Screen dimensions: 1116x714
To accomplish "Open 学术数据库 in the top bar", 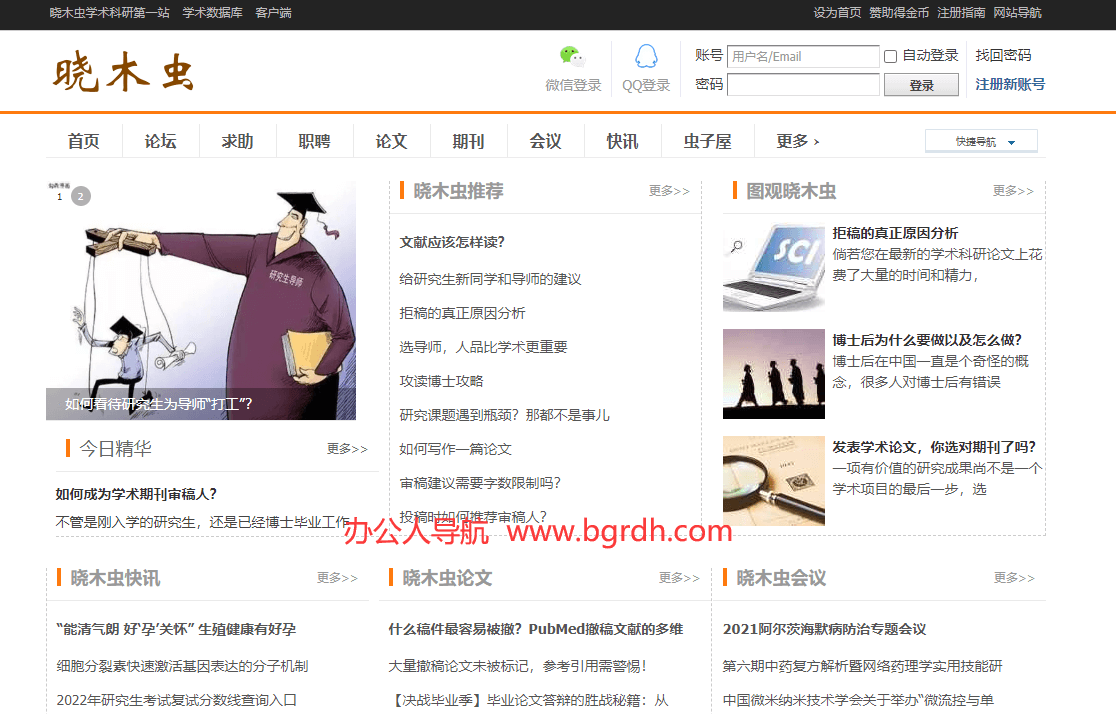I will coord(212,13).
